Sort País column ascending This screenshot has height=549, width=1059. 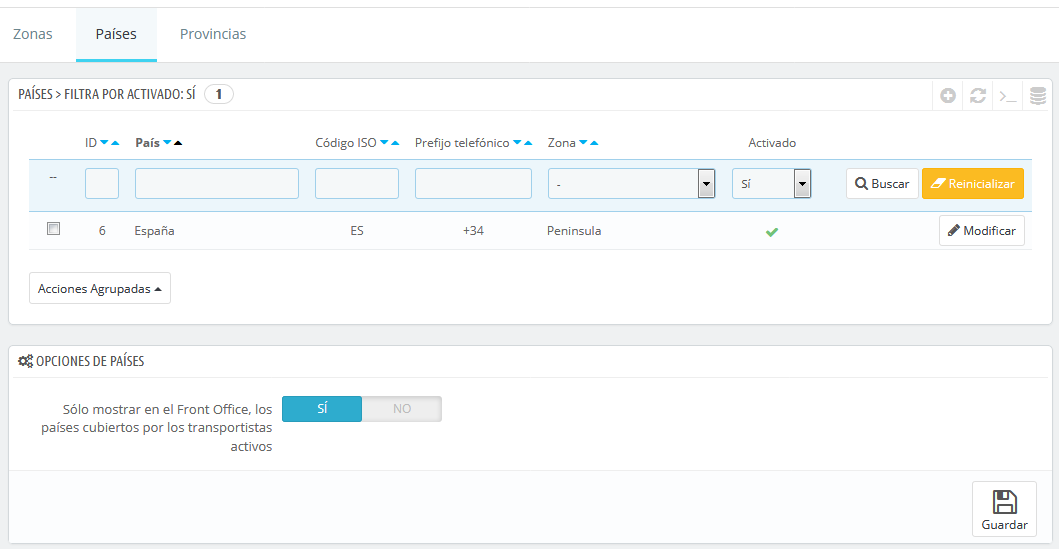click(x=178, y=142)
